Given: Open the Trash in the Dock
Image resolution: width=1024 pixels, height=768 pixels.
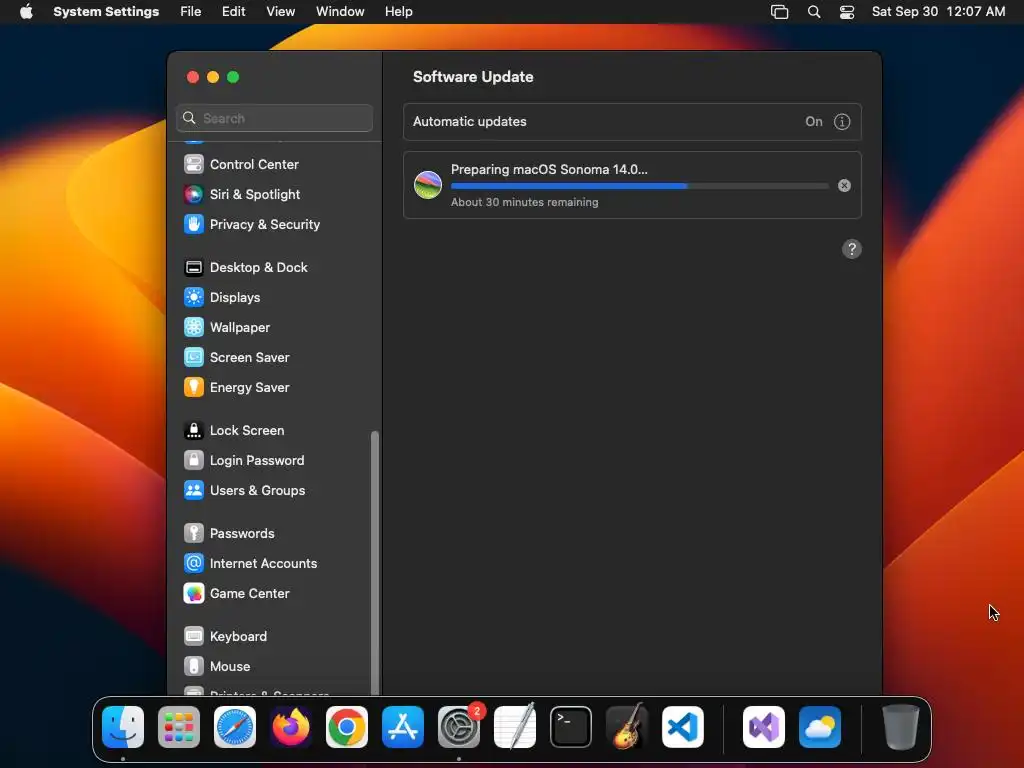Looking at the screenshot, I should 901,728.
